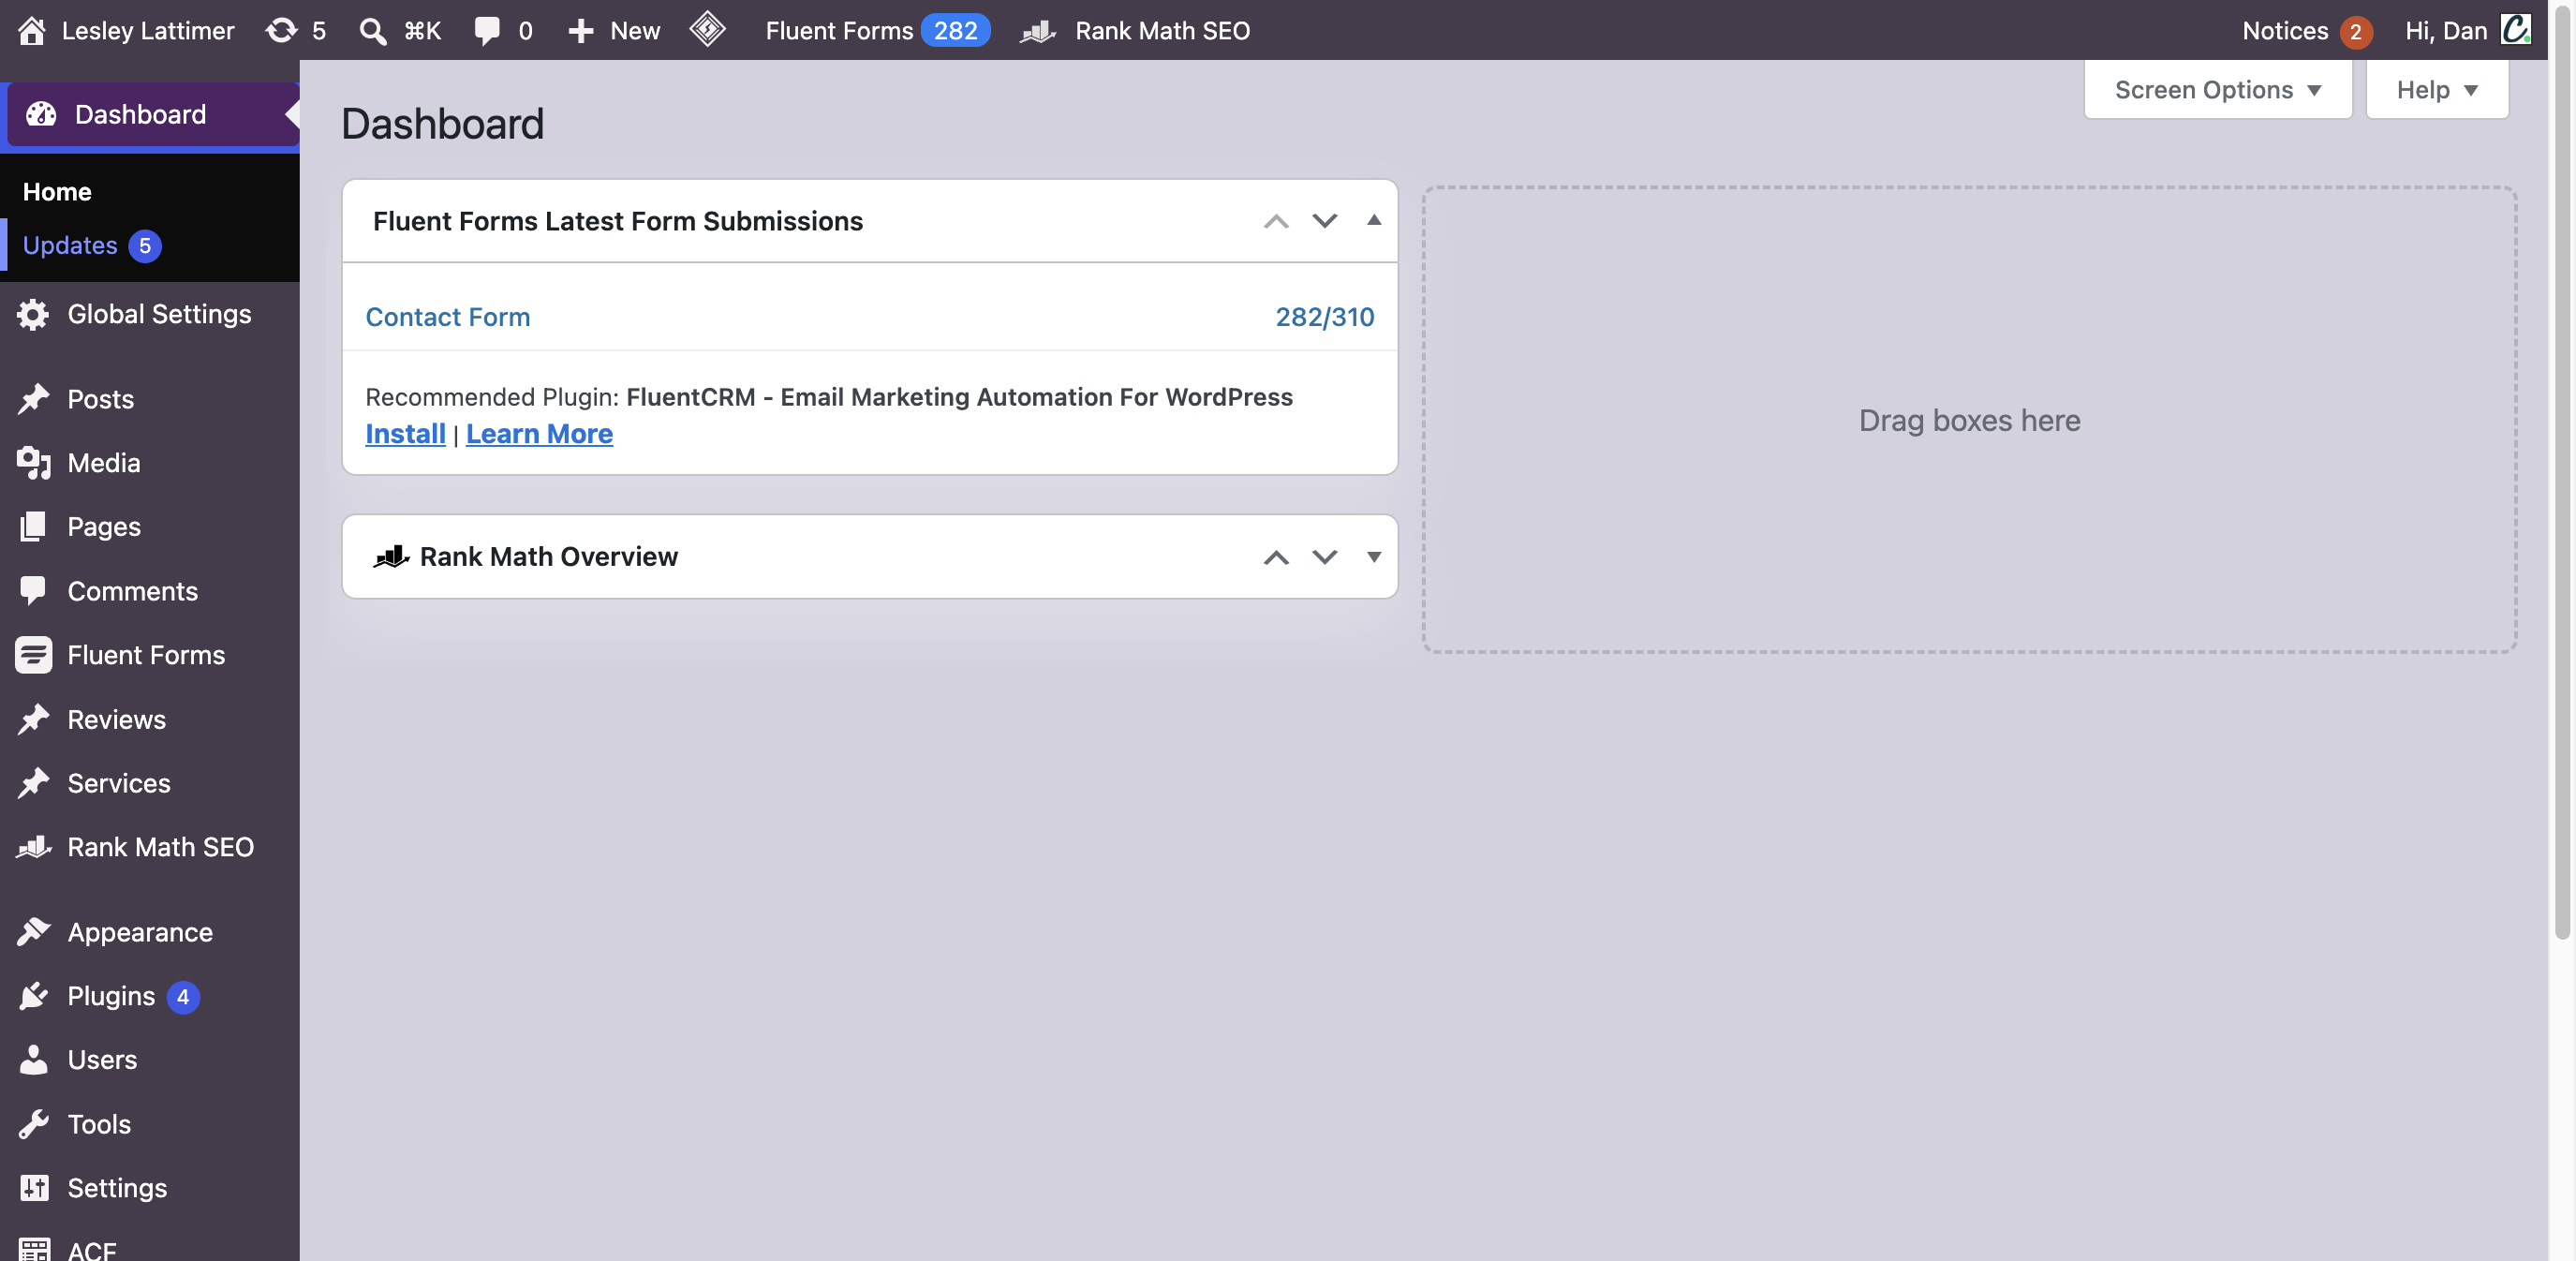This screenshot has height=1261, width=2576.
Task: Click the Comments speech bubble icon in the sidebar
Action: [33, 591]
